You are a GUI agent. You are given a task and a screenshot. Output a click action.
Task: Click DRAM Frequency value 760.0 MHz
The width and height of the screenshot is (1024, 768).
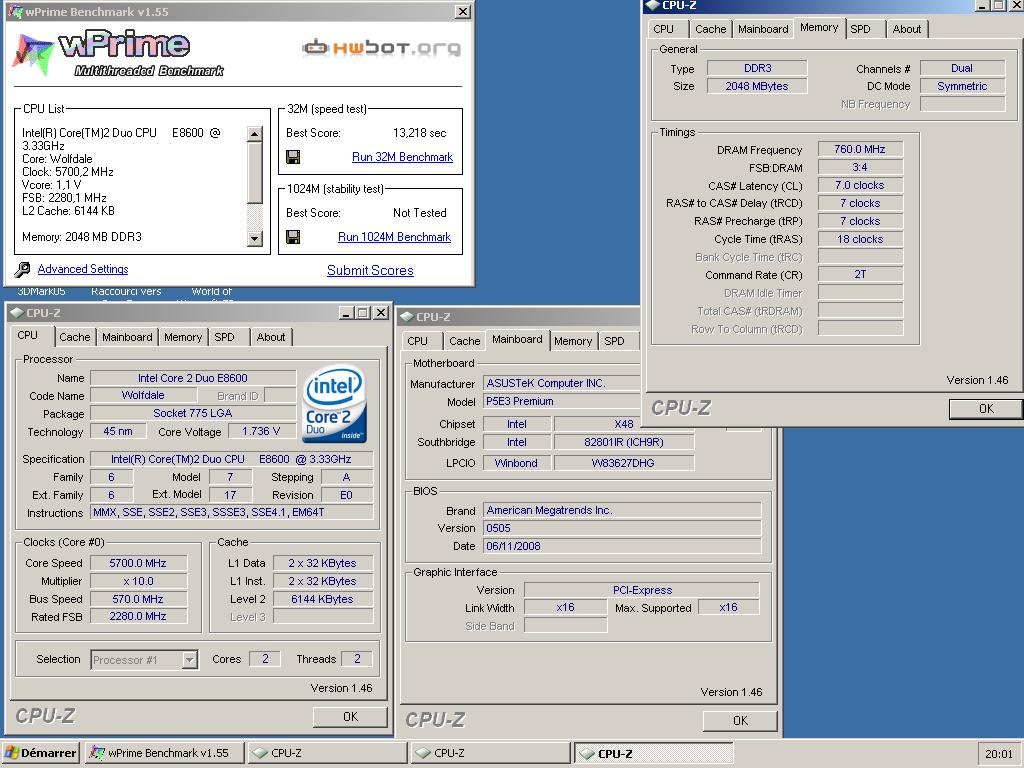(x=860, y=150)
